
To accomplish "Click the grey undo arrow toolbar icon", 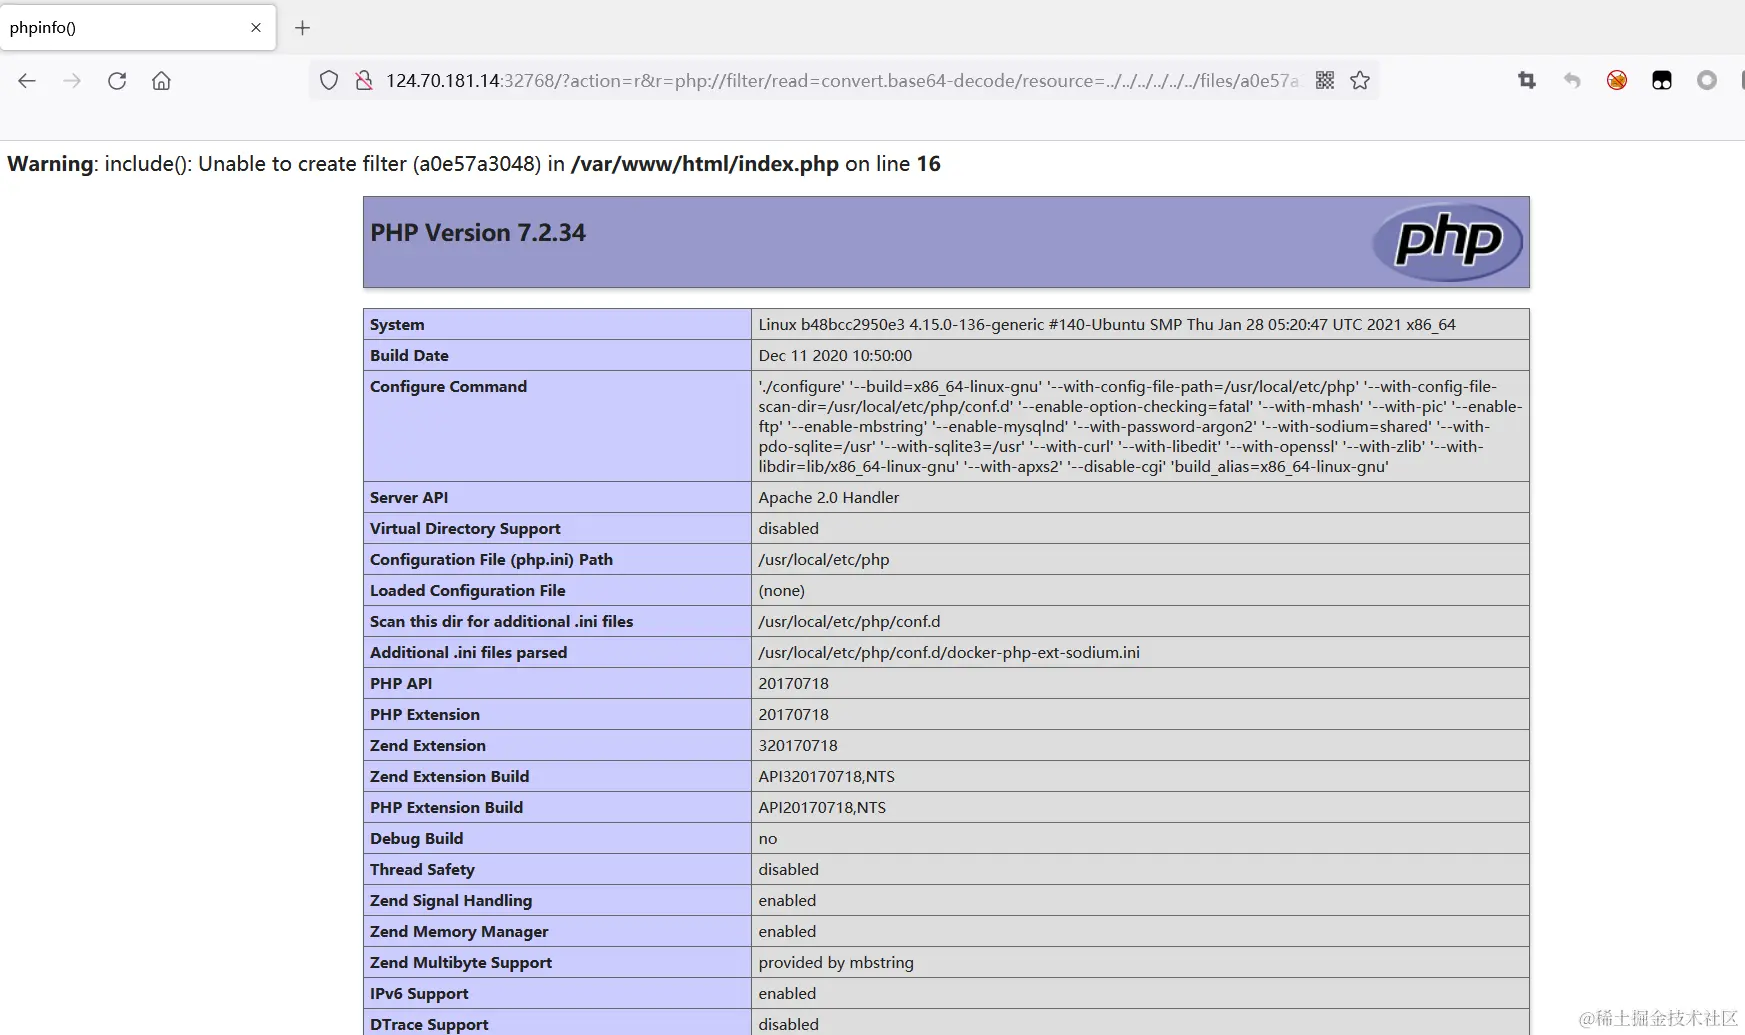I will [1572, 80].
